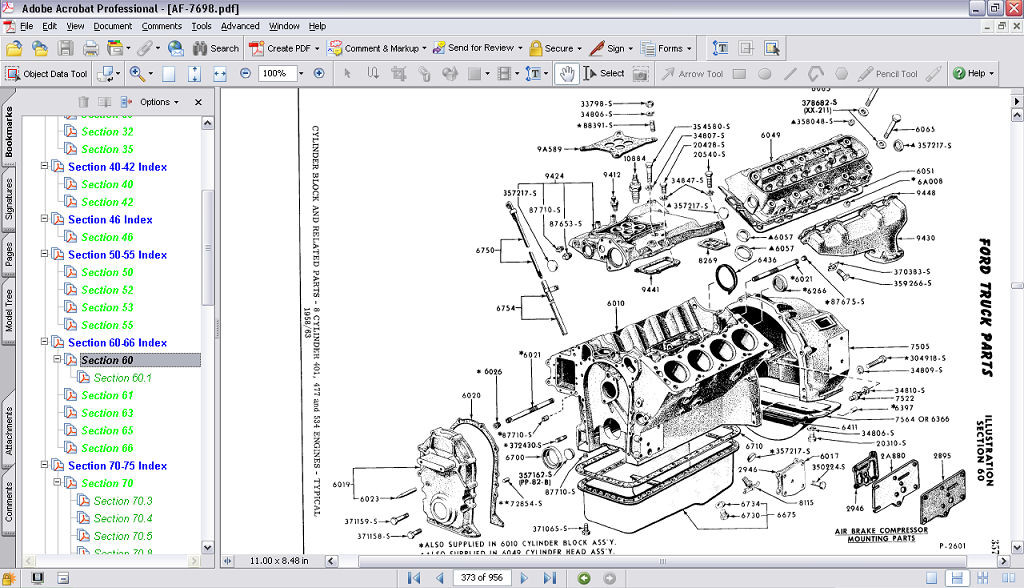Click the page number field
The height and width of the screenshot is (588, 1024).
tap(482, 578)
